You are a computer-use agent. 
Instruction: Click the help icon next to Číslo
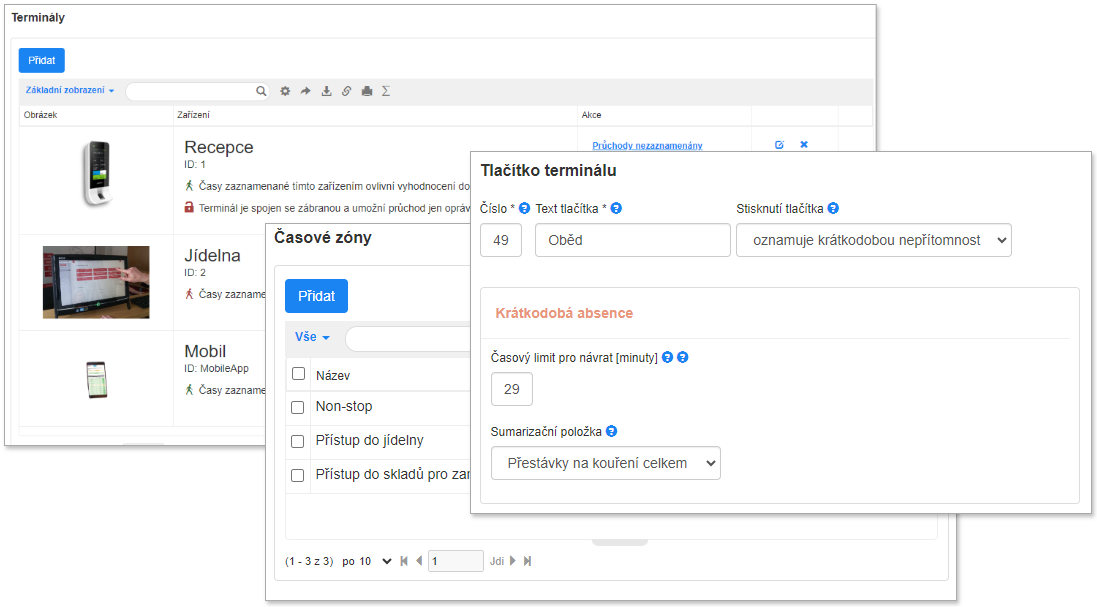point(524,208)
